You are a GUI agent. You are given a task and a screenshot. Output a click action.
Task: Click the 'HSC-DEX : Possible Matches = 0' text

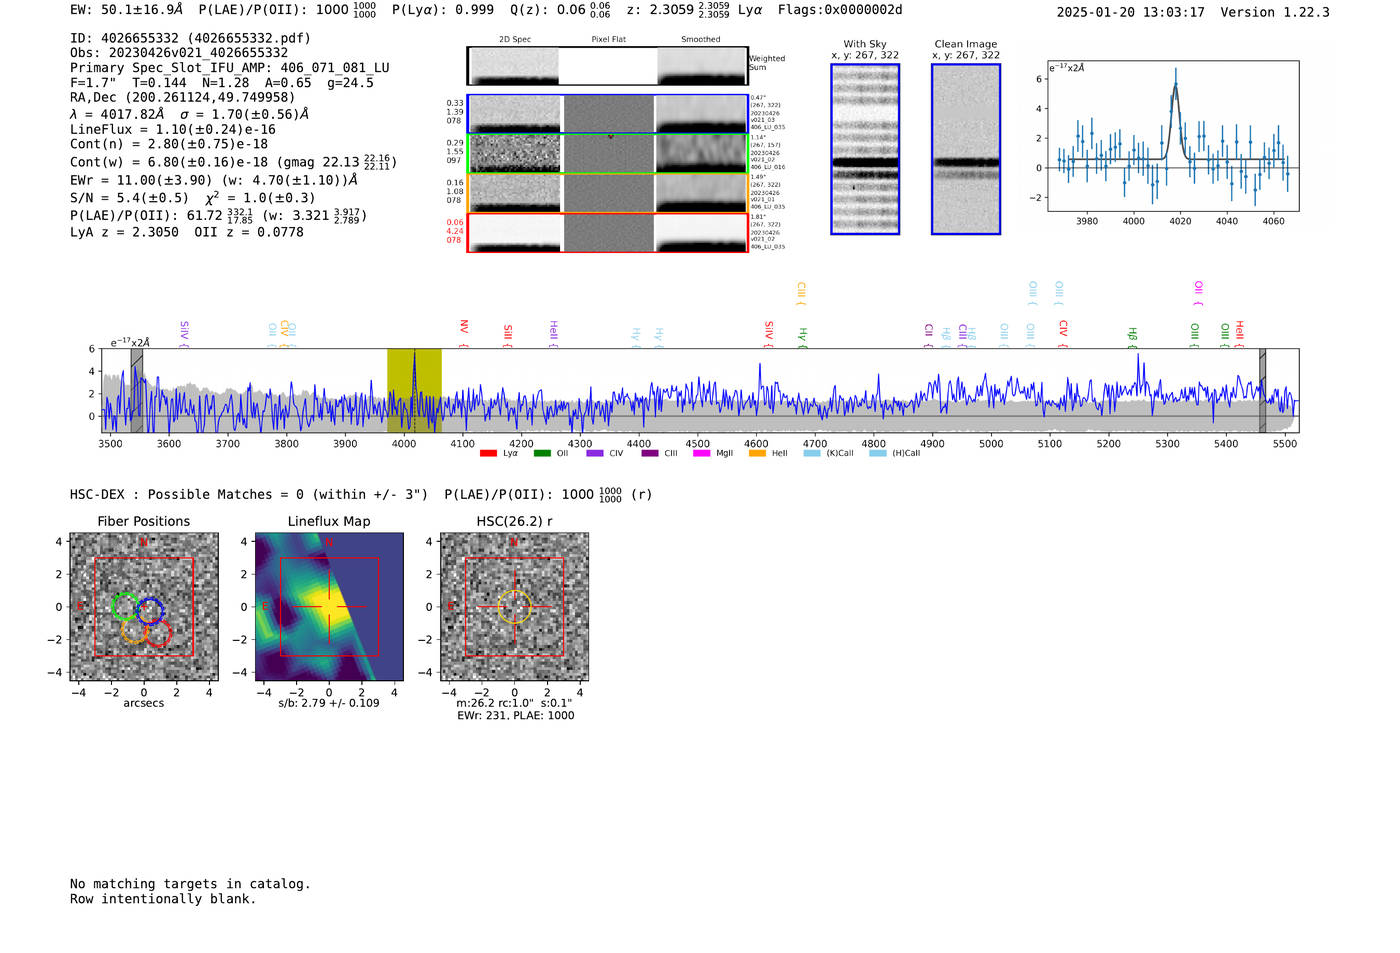186,495
